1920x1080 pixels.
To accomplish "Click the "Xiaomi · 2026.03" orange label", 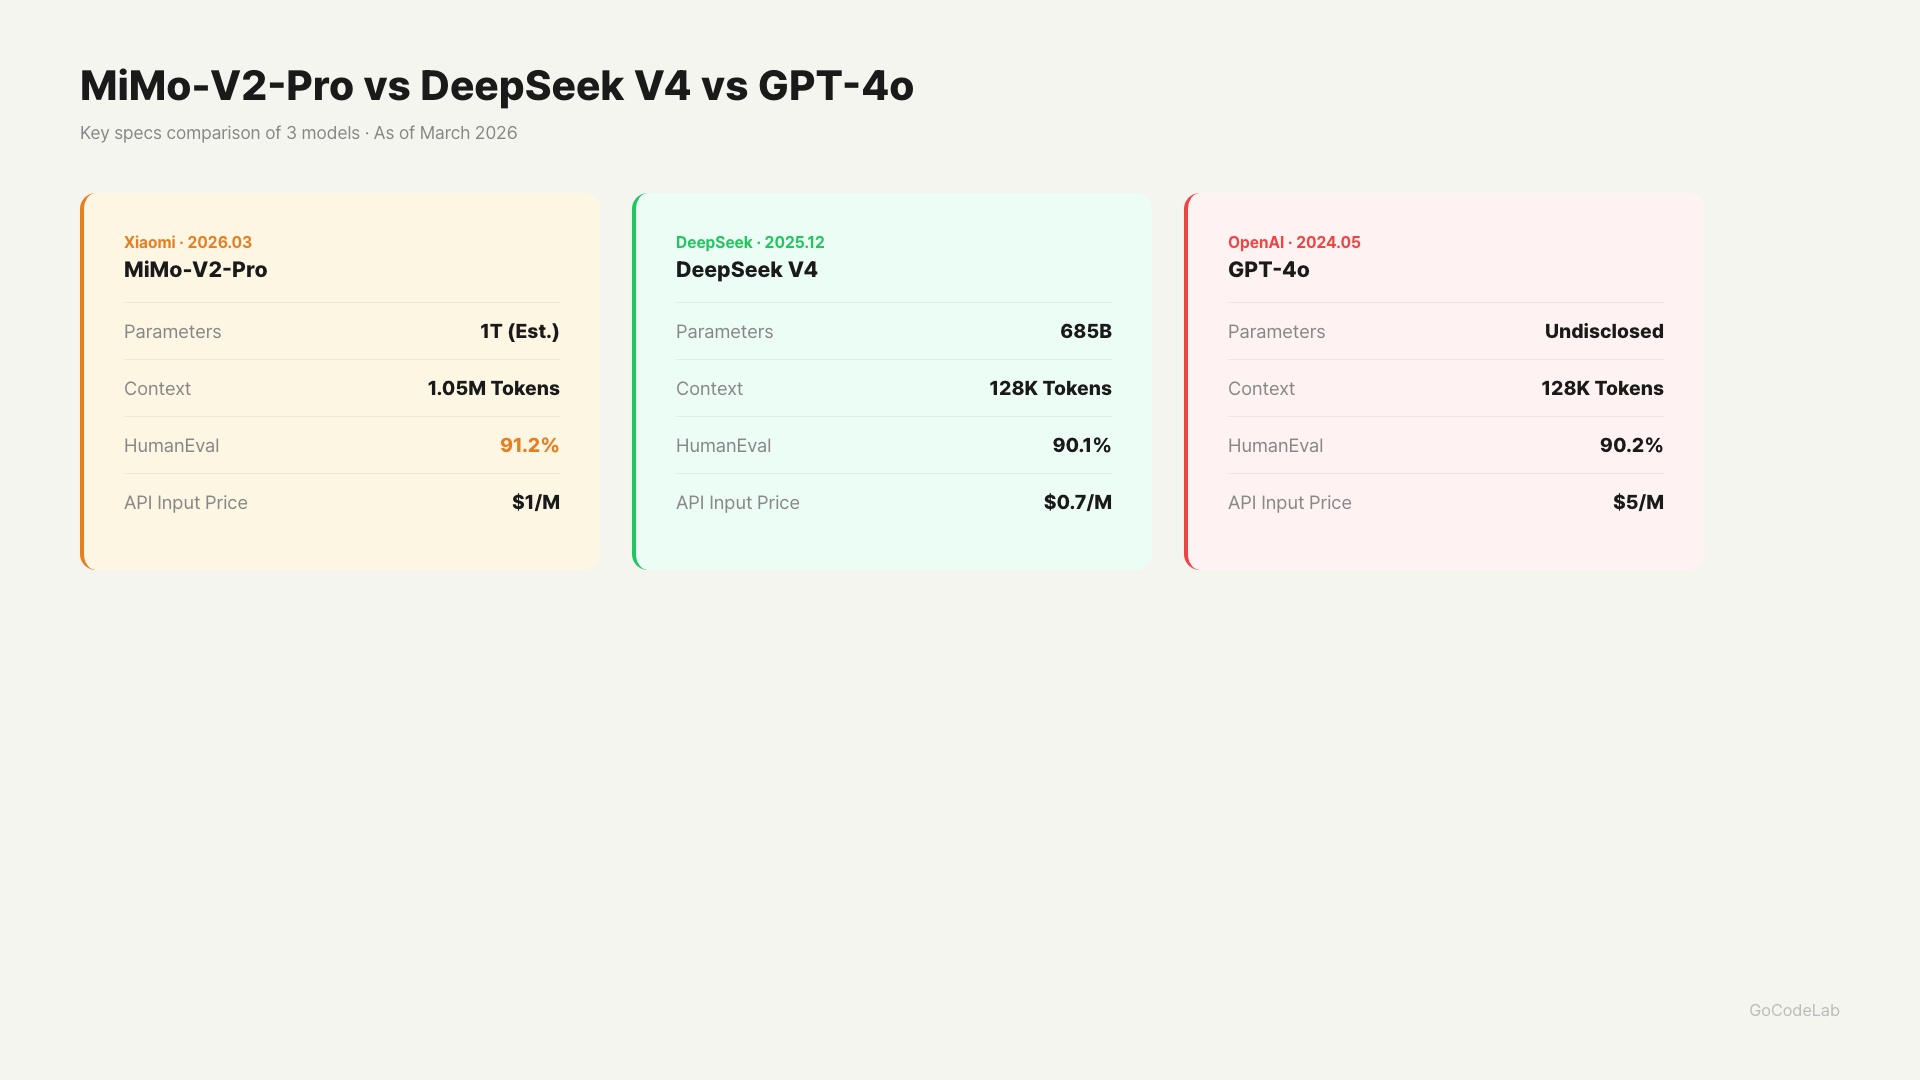I will tap(187, 242).
